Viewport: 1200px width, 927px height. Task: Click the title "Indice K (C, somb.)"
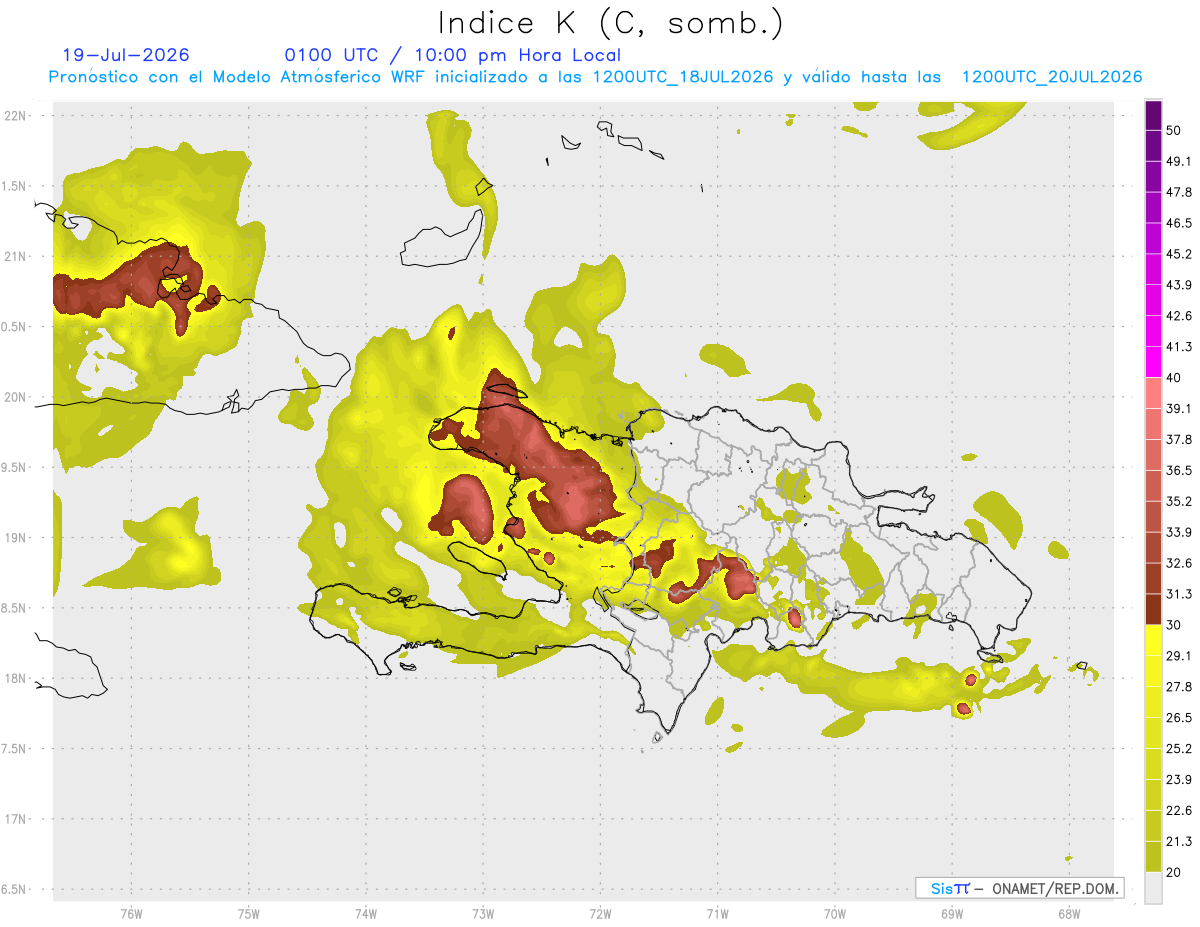(x=611, y=24)
